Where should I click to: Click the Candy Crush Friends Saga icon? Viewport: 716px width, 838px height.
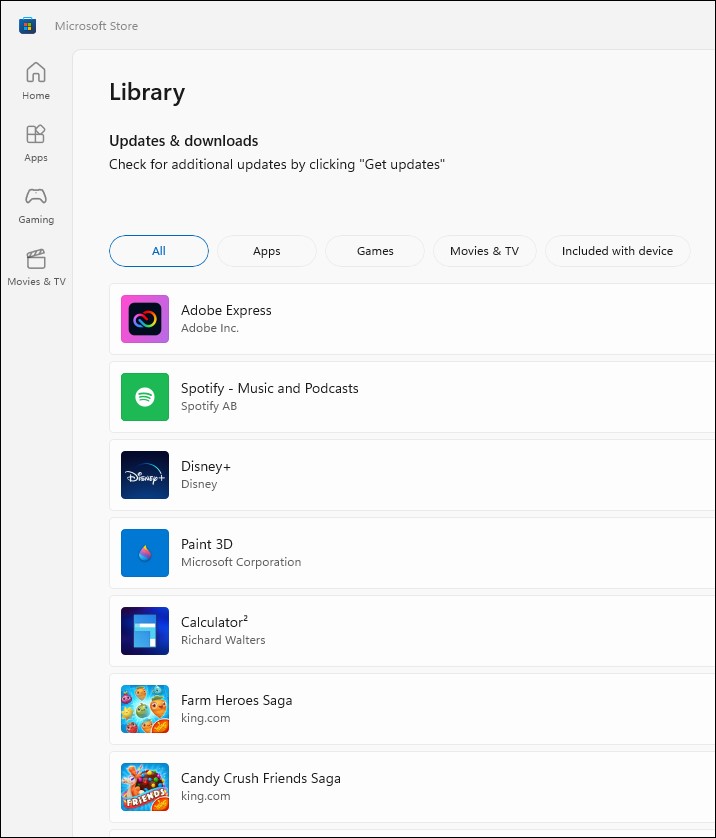[145, 787]
